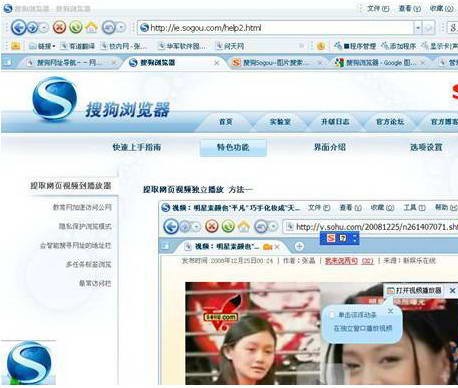
Task: Go to the Home page icon
Action: (x=91, y=27)
